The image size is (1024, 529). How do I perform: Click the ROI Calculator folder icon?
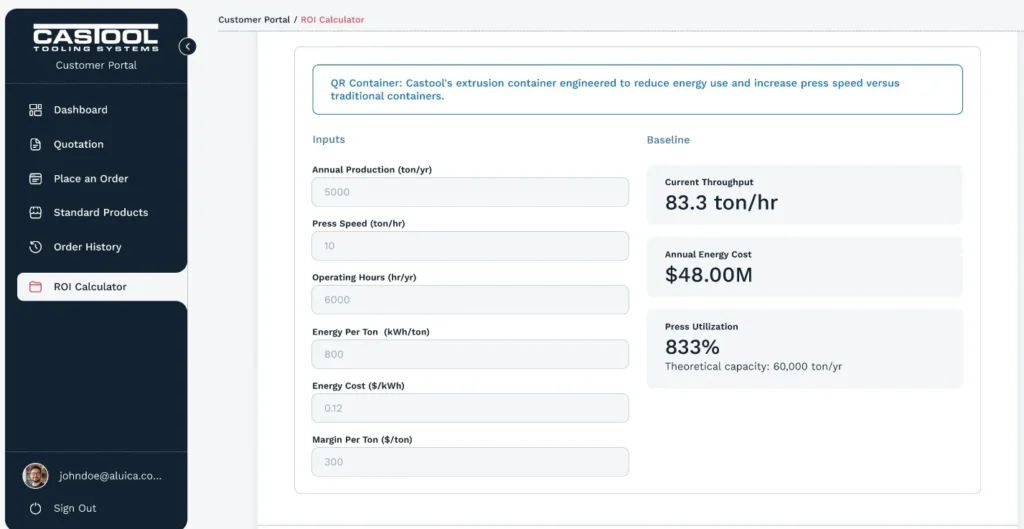(36, 287)
